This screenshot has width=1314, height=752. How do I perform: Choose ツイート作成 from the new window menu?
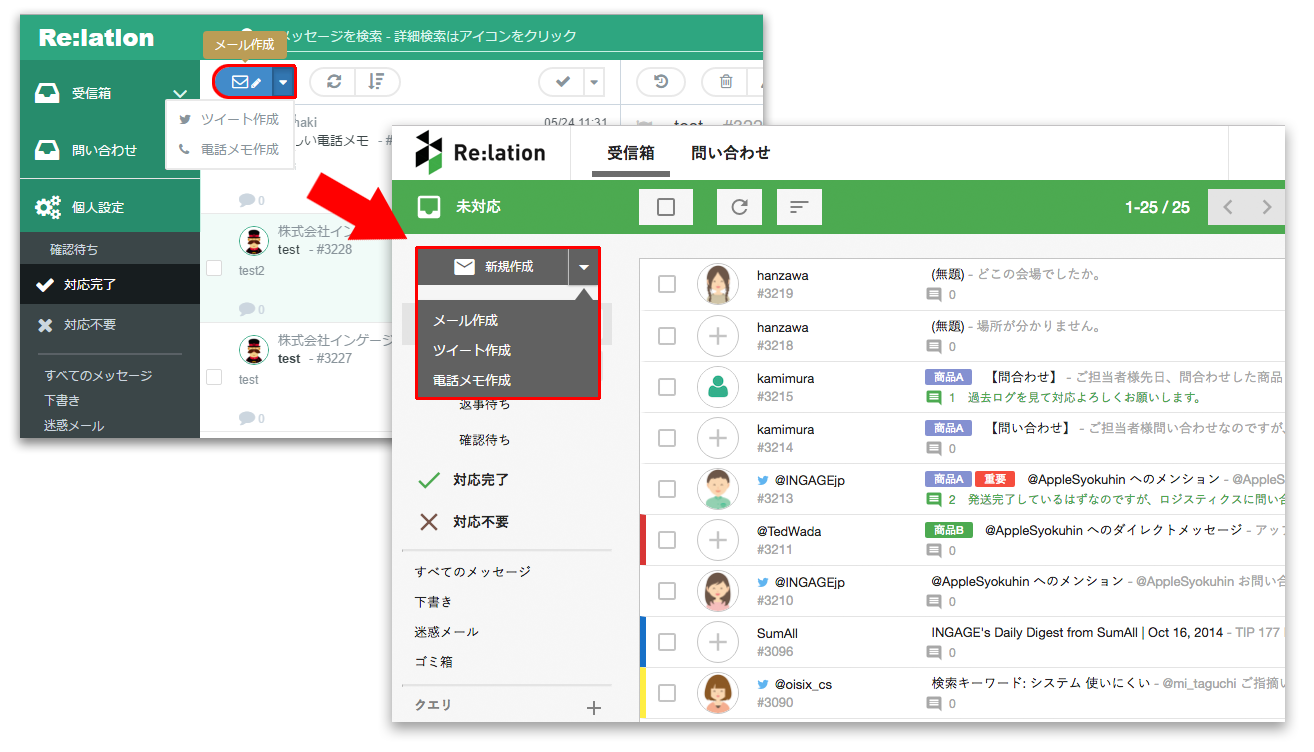pos(472,350)
